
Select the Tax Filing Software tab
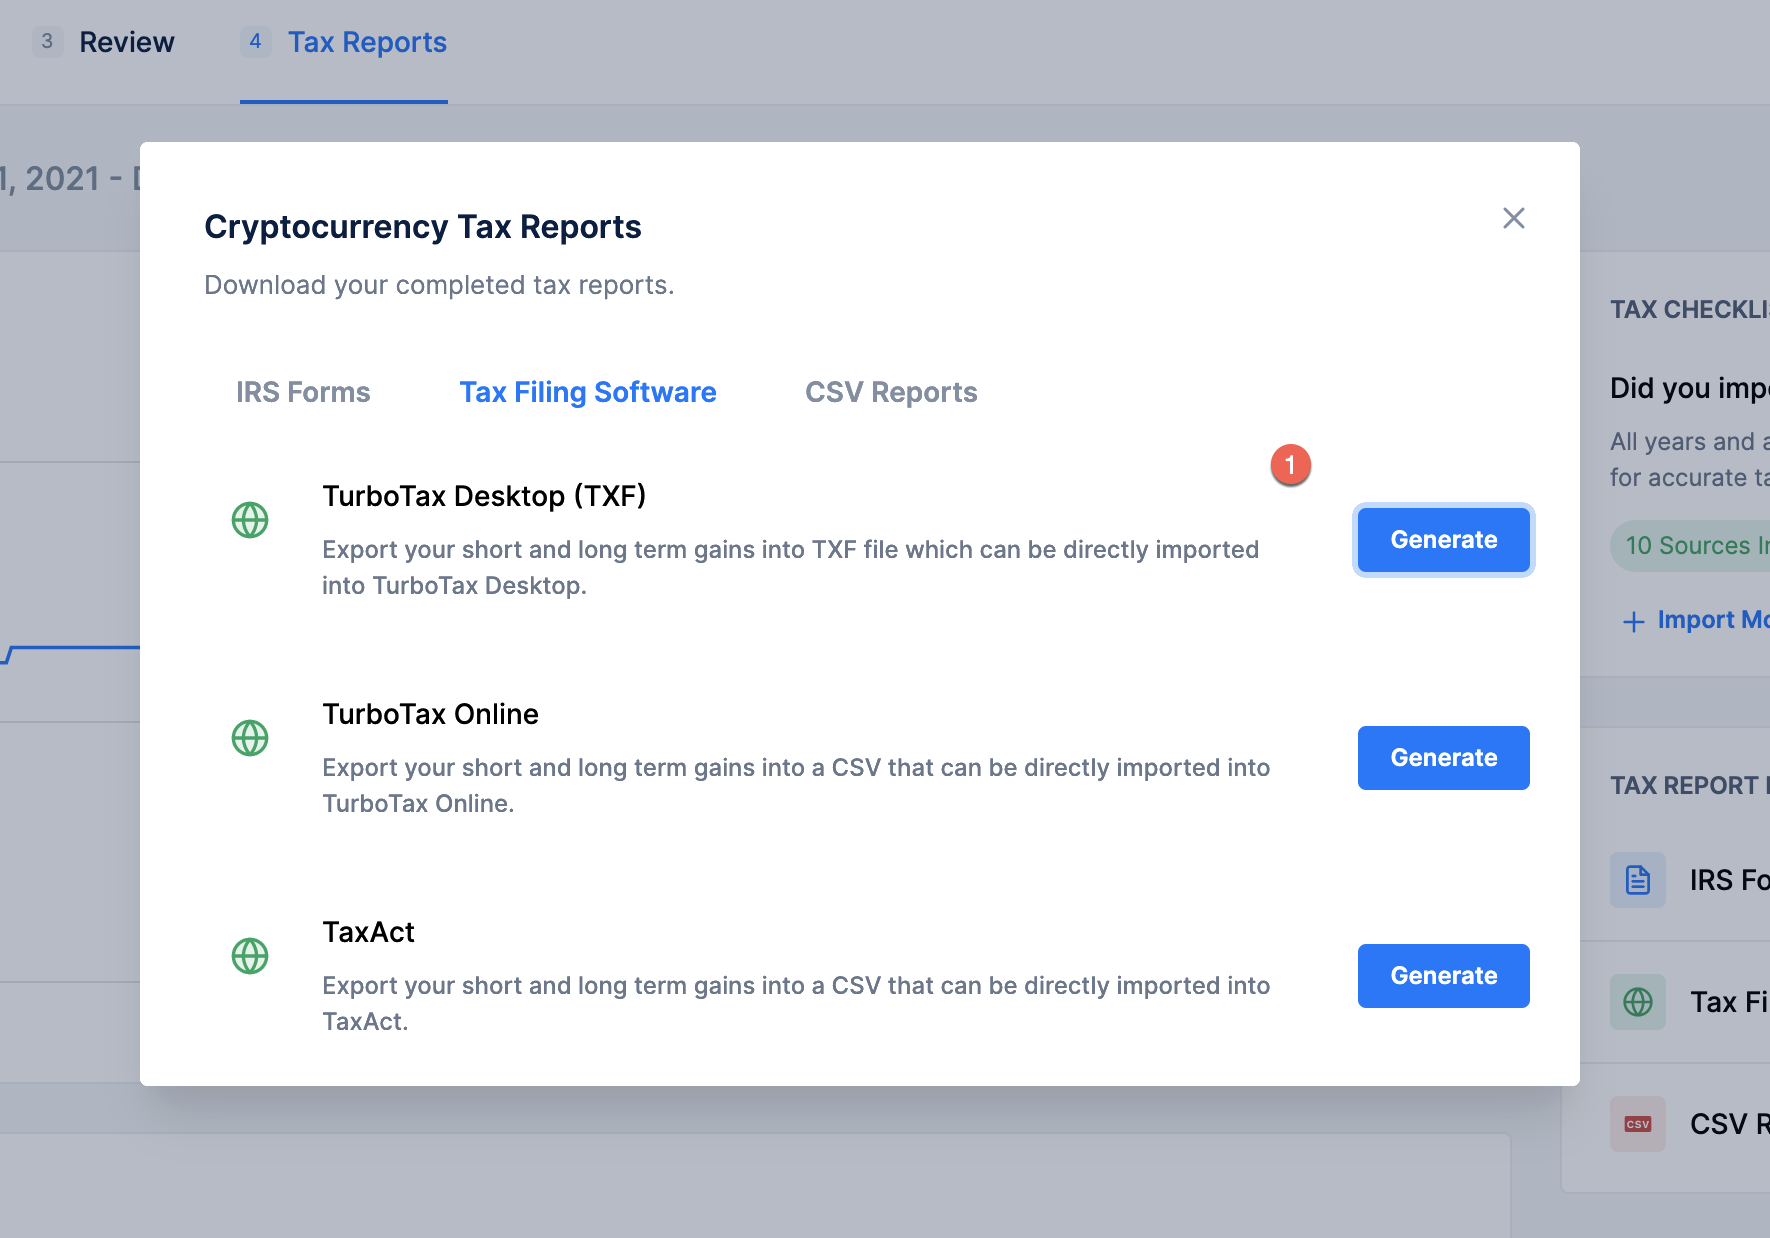(588, 392)
